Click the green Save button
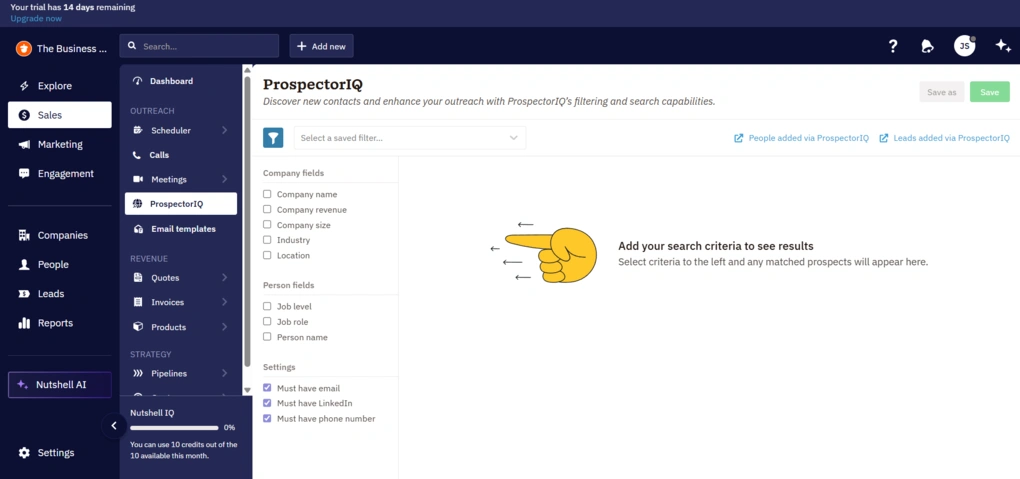 tap(989, 92)
